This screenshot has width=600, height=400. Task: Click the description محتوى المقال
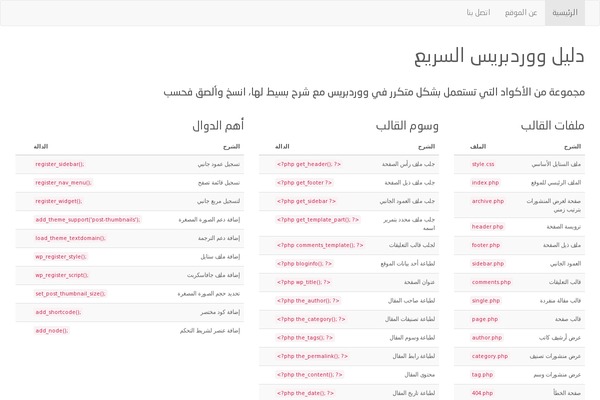[x=420, y=374]
